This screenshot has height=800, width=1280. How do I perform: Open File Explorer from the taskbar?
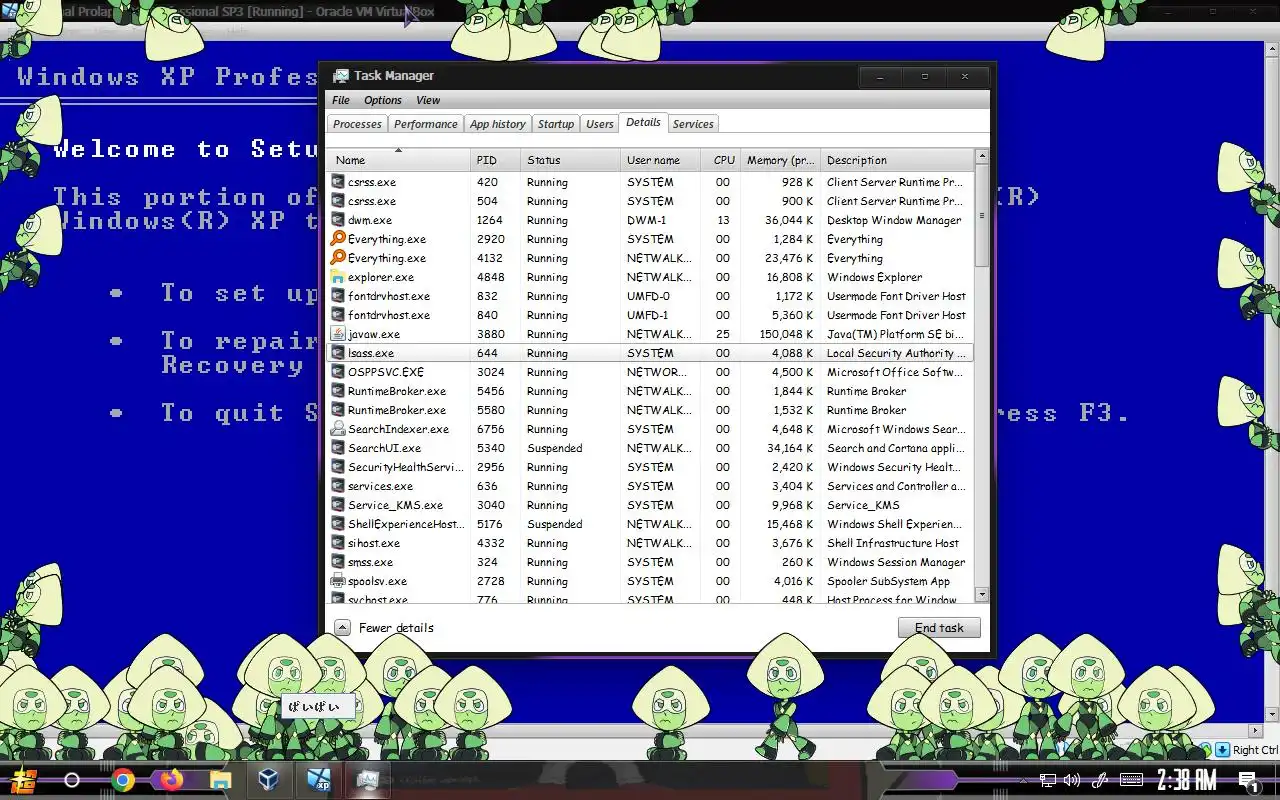coord(220,780)
